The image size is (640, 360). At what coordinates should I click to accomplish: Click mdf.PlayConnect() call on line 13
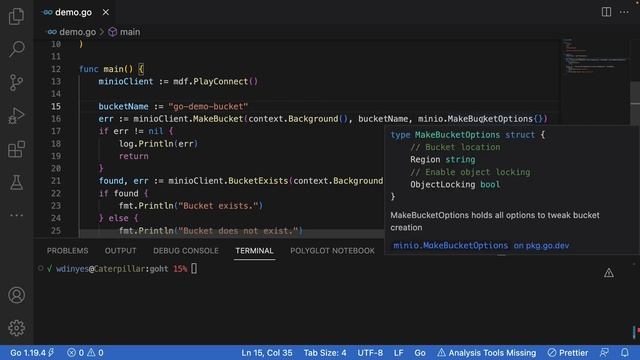click(215, 81)
